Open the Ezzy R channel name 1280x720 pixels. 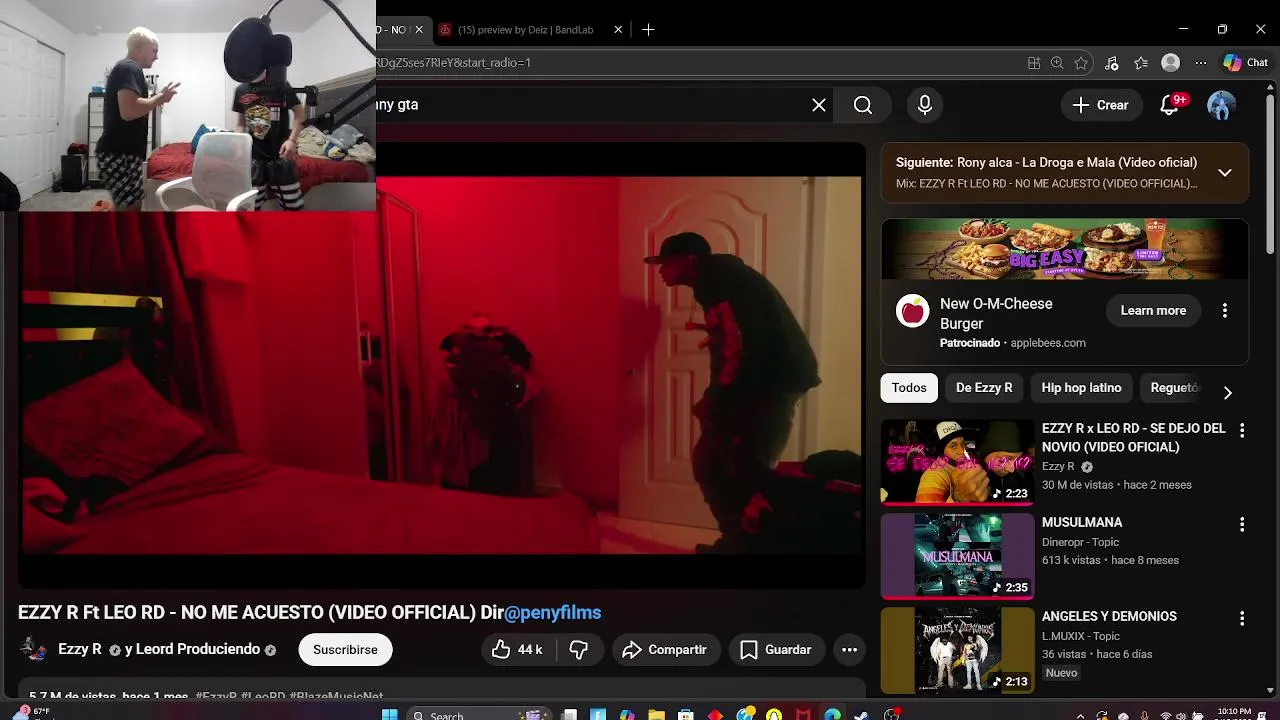coord(80,649)
